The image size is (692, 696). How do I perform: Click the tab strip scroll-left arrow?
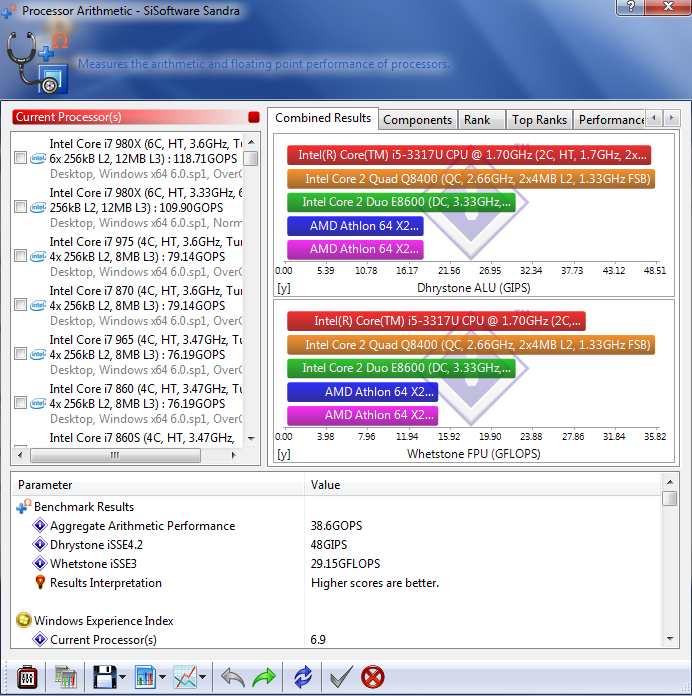653,118
